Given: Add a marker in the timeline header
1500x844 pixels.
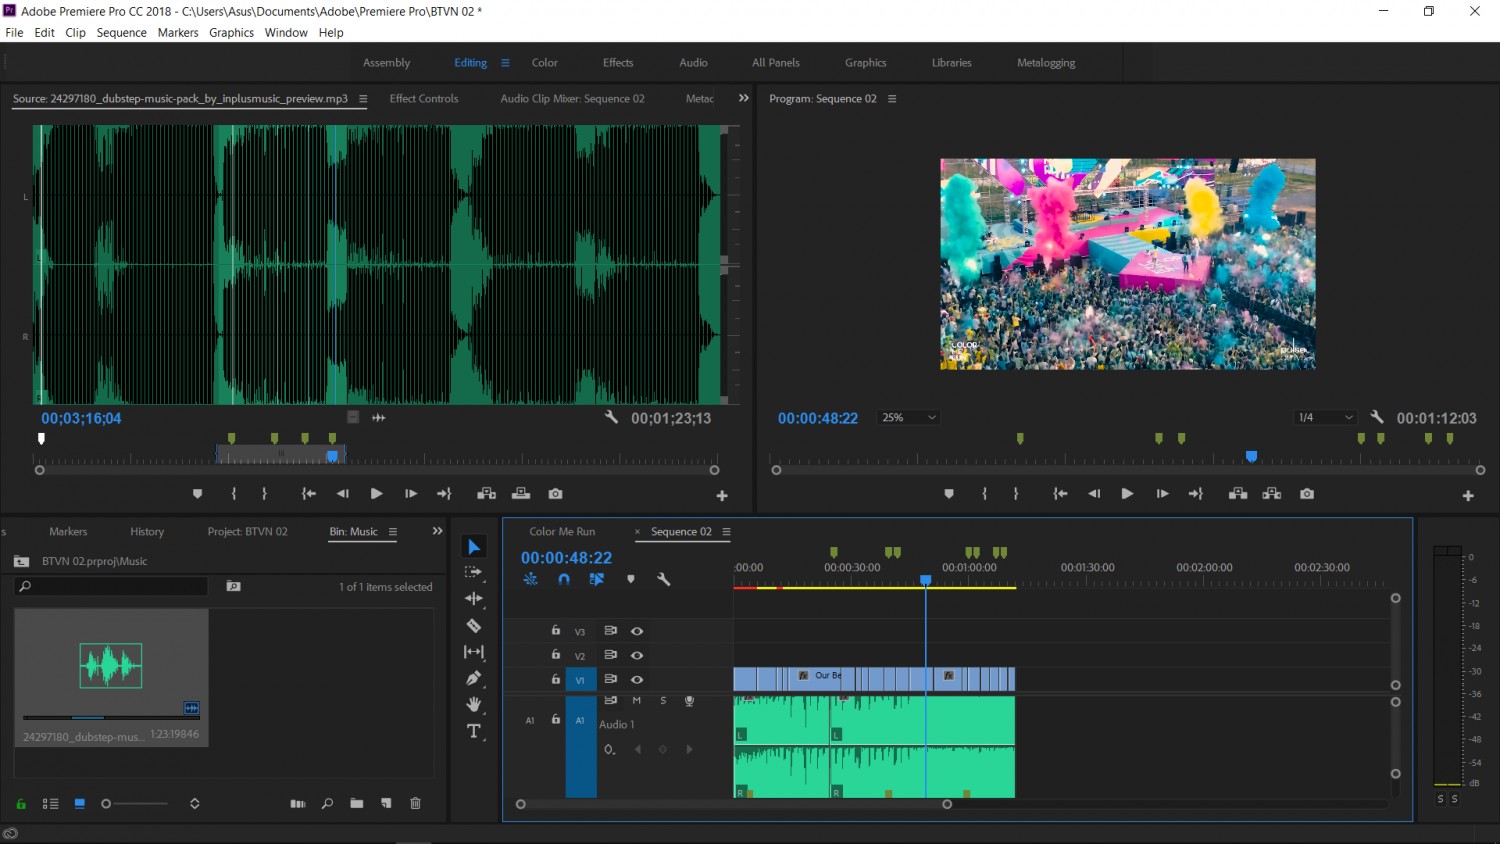Looking at the screenshot, I should pos(630,579).
